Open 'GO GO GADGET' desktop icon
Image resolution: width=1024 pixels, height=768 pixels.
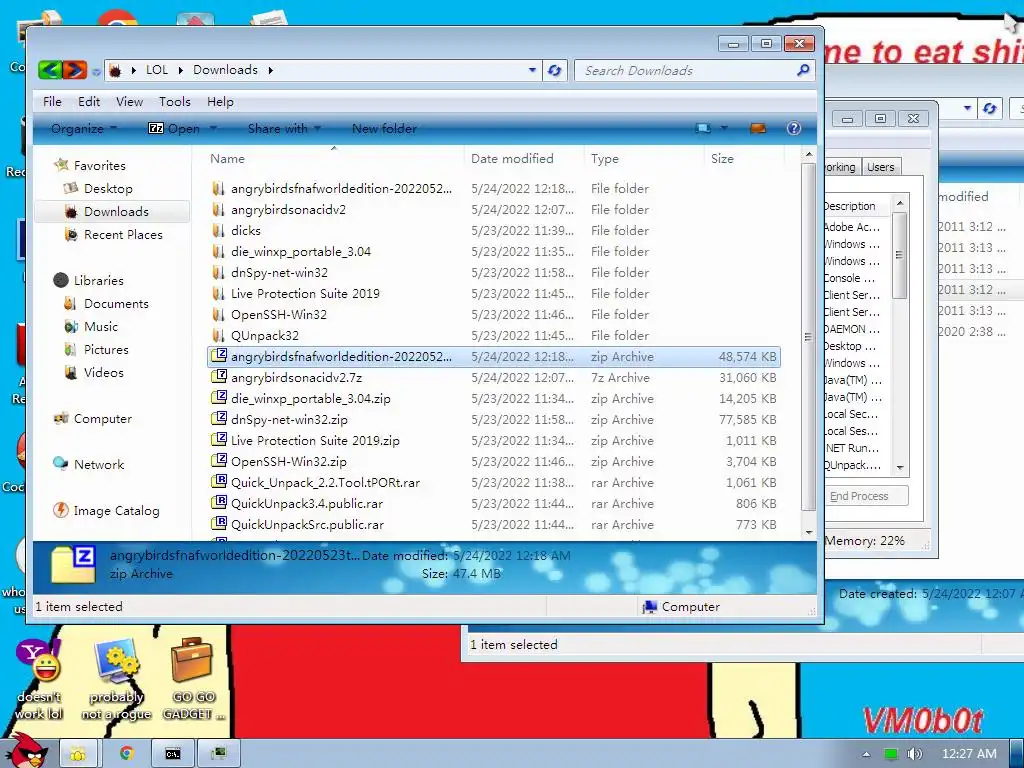[193, 680]
